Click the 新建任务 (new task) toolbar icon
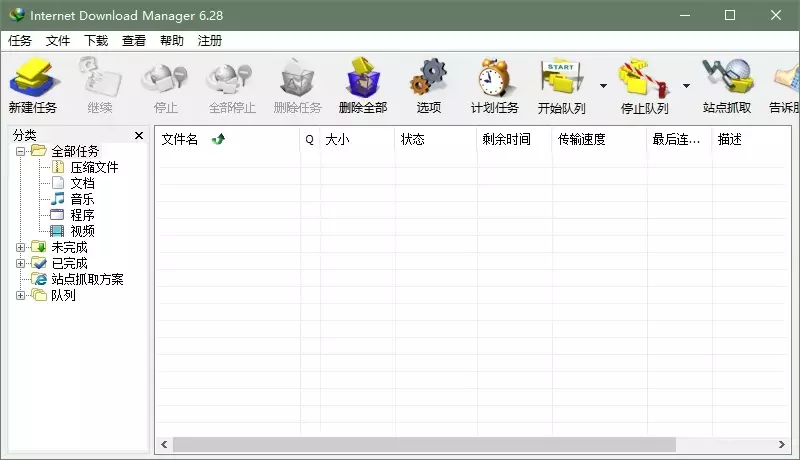800x460 pixels. [34, 77]
